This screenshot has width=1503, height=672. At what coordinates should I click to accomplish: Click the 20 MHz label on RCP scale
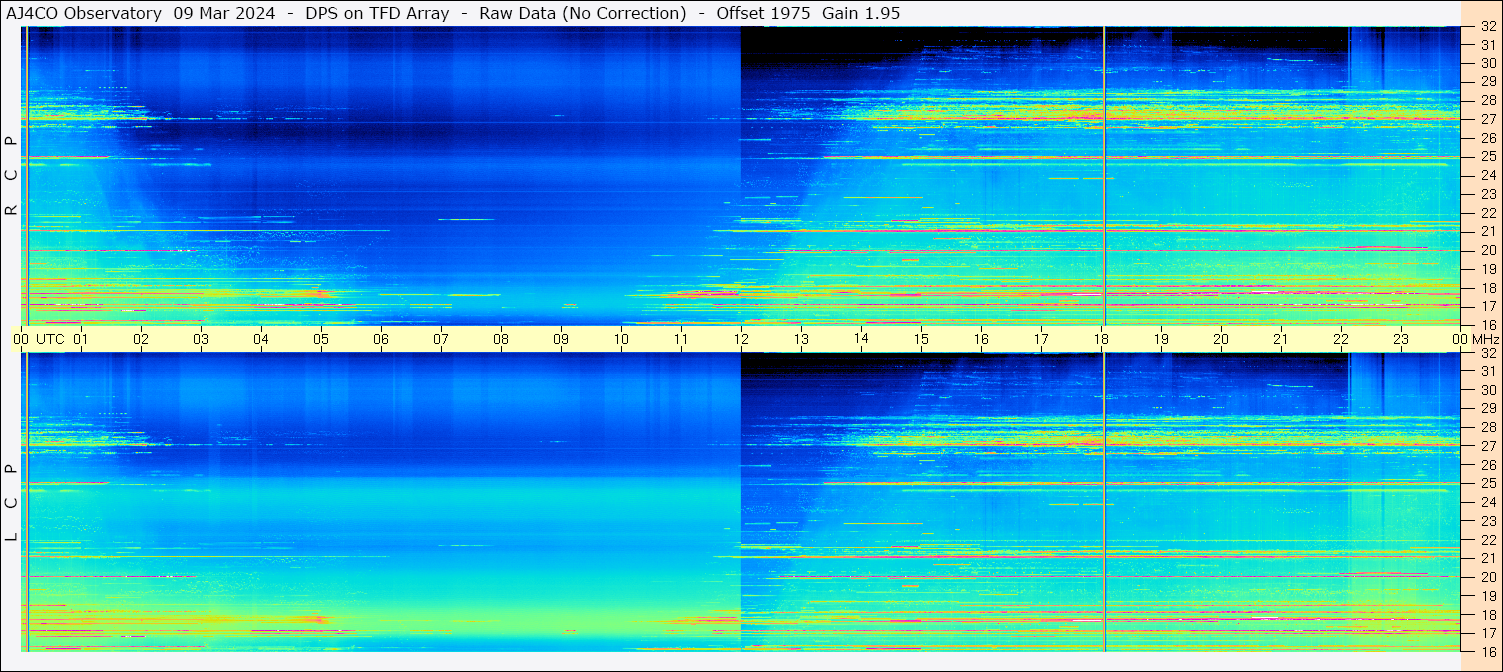(1488, 250)
